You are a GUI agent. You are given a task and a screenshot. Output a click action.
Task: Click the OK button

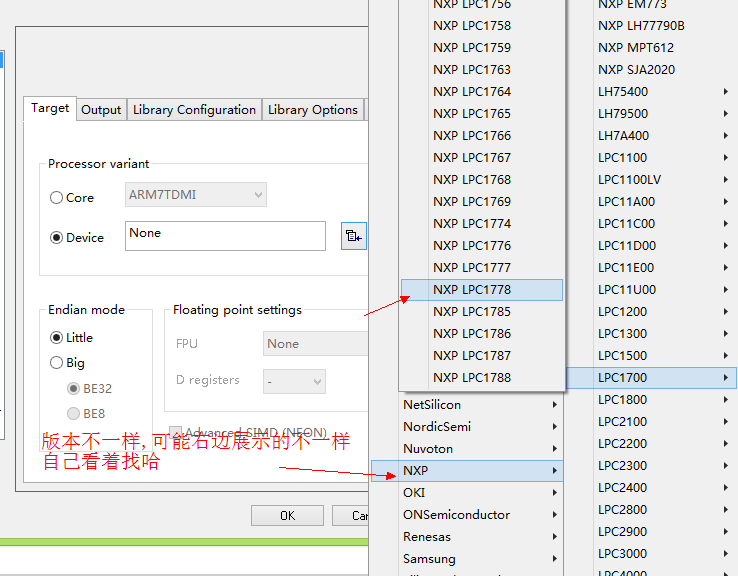288,515
